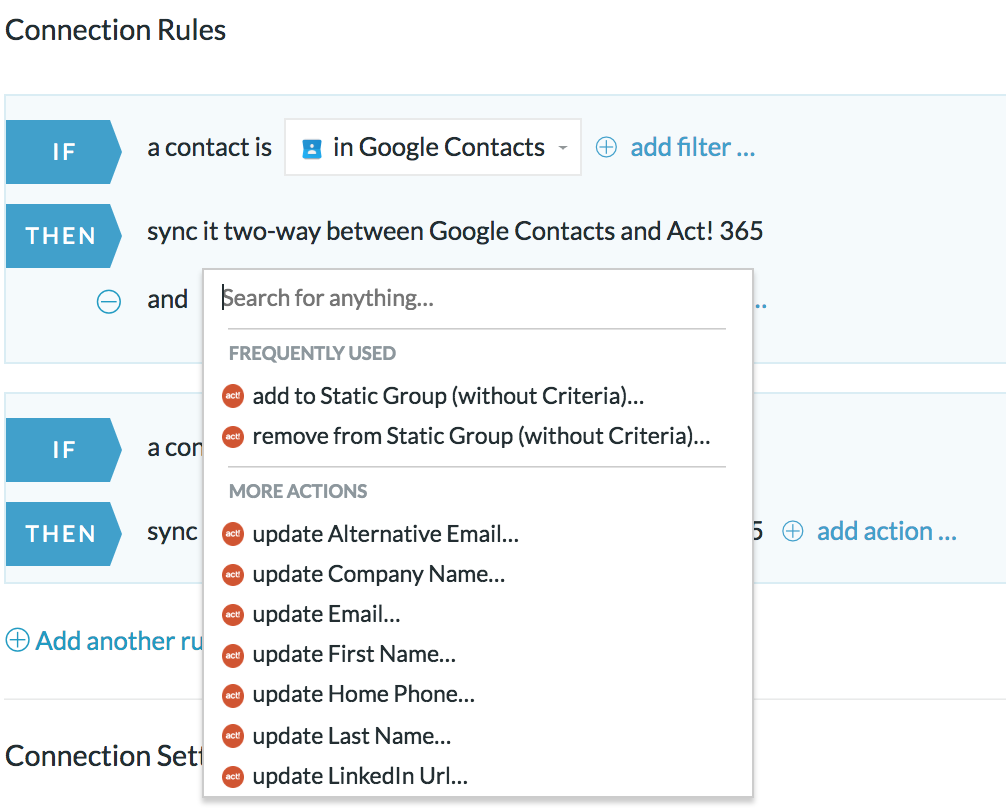Choose 'update LinkedIn Url...' action

[360, 776]
